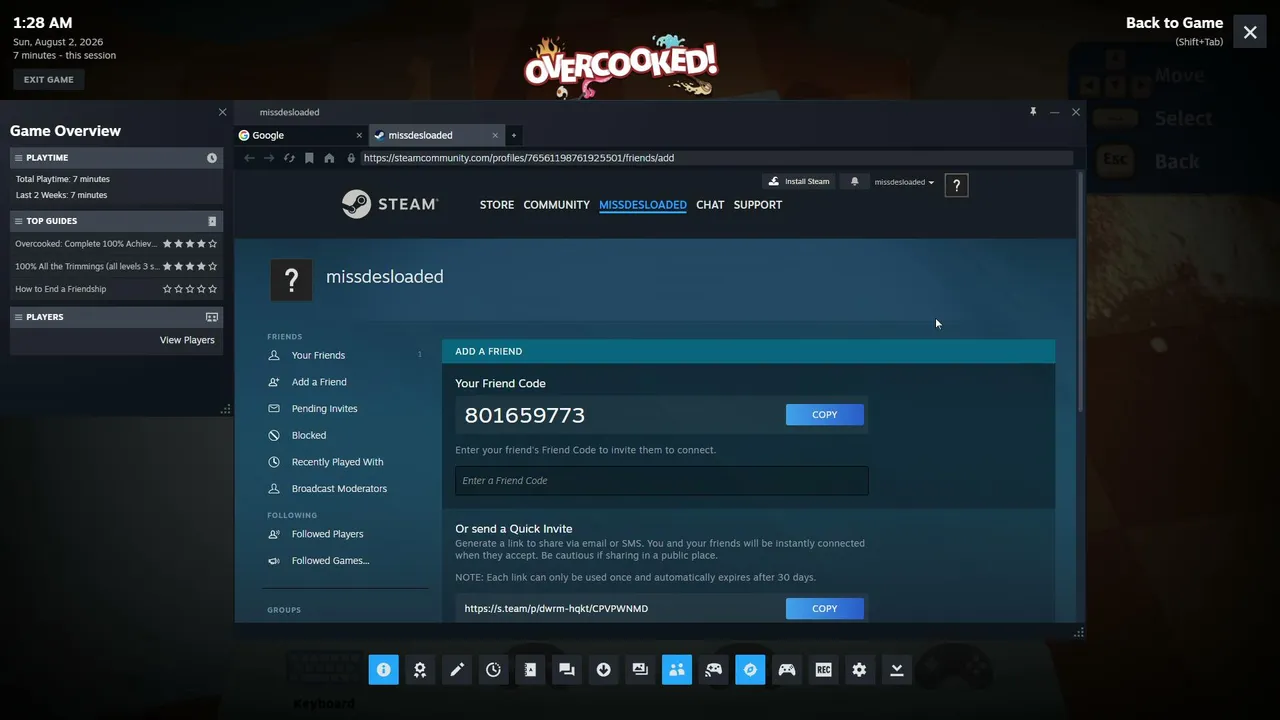This screenshot has height=720, width=1280.
Task: Open the Achievements icon in the overlay toolbar
Action: click(x=420, y=670)
